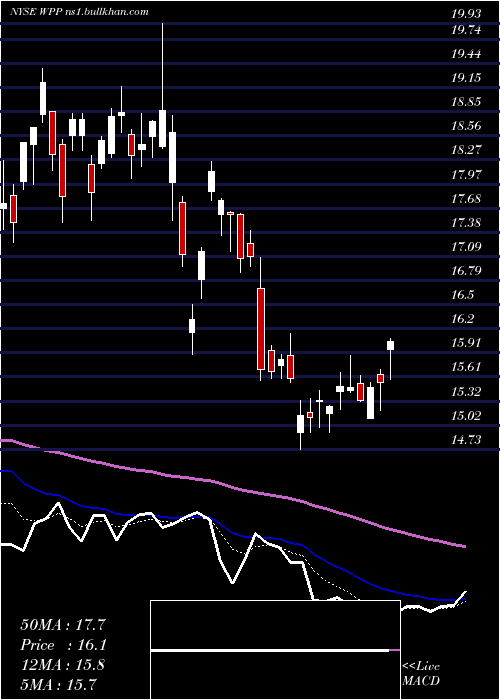500x700 pixels.
Task: Select the 15.91 axis label
Action: [466, 343]
